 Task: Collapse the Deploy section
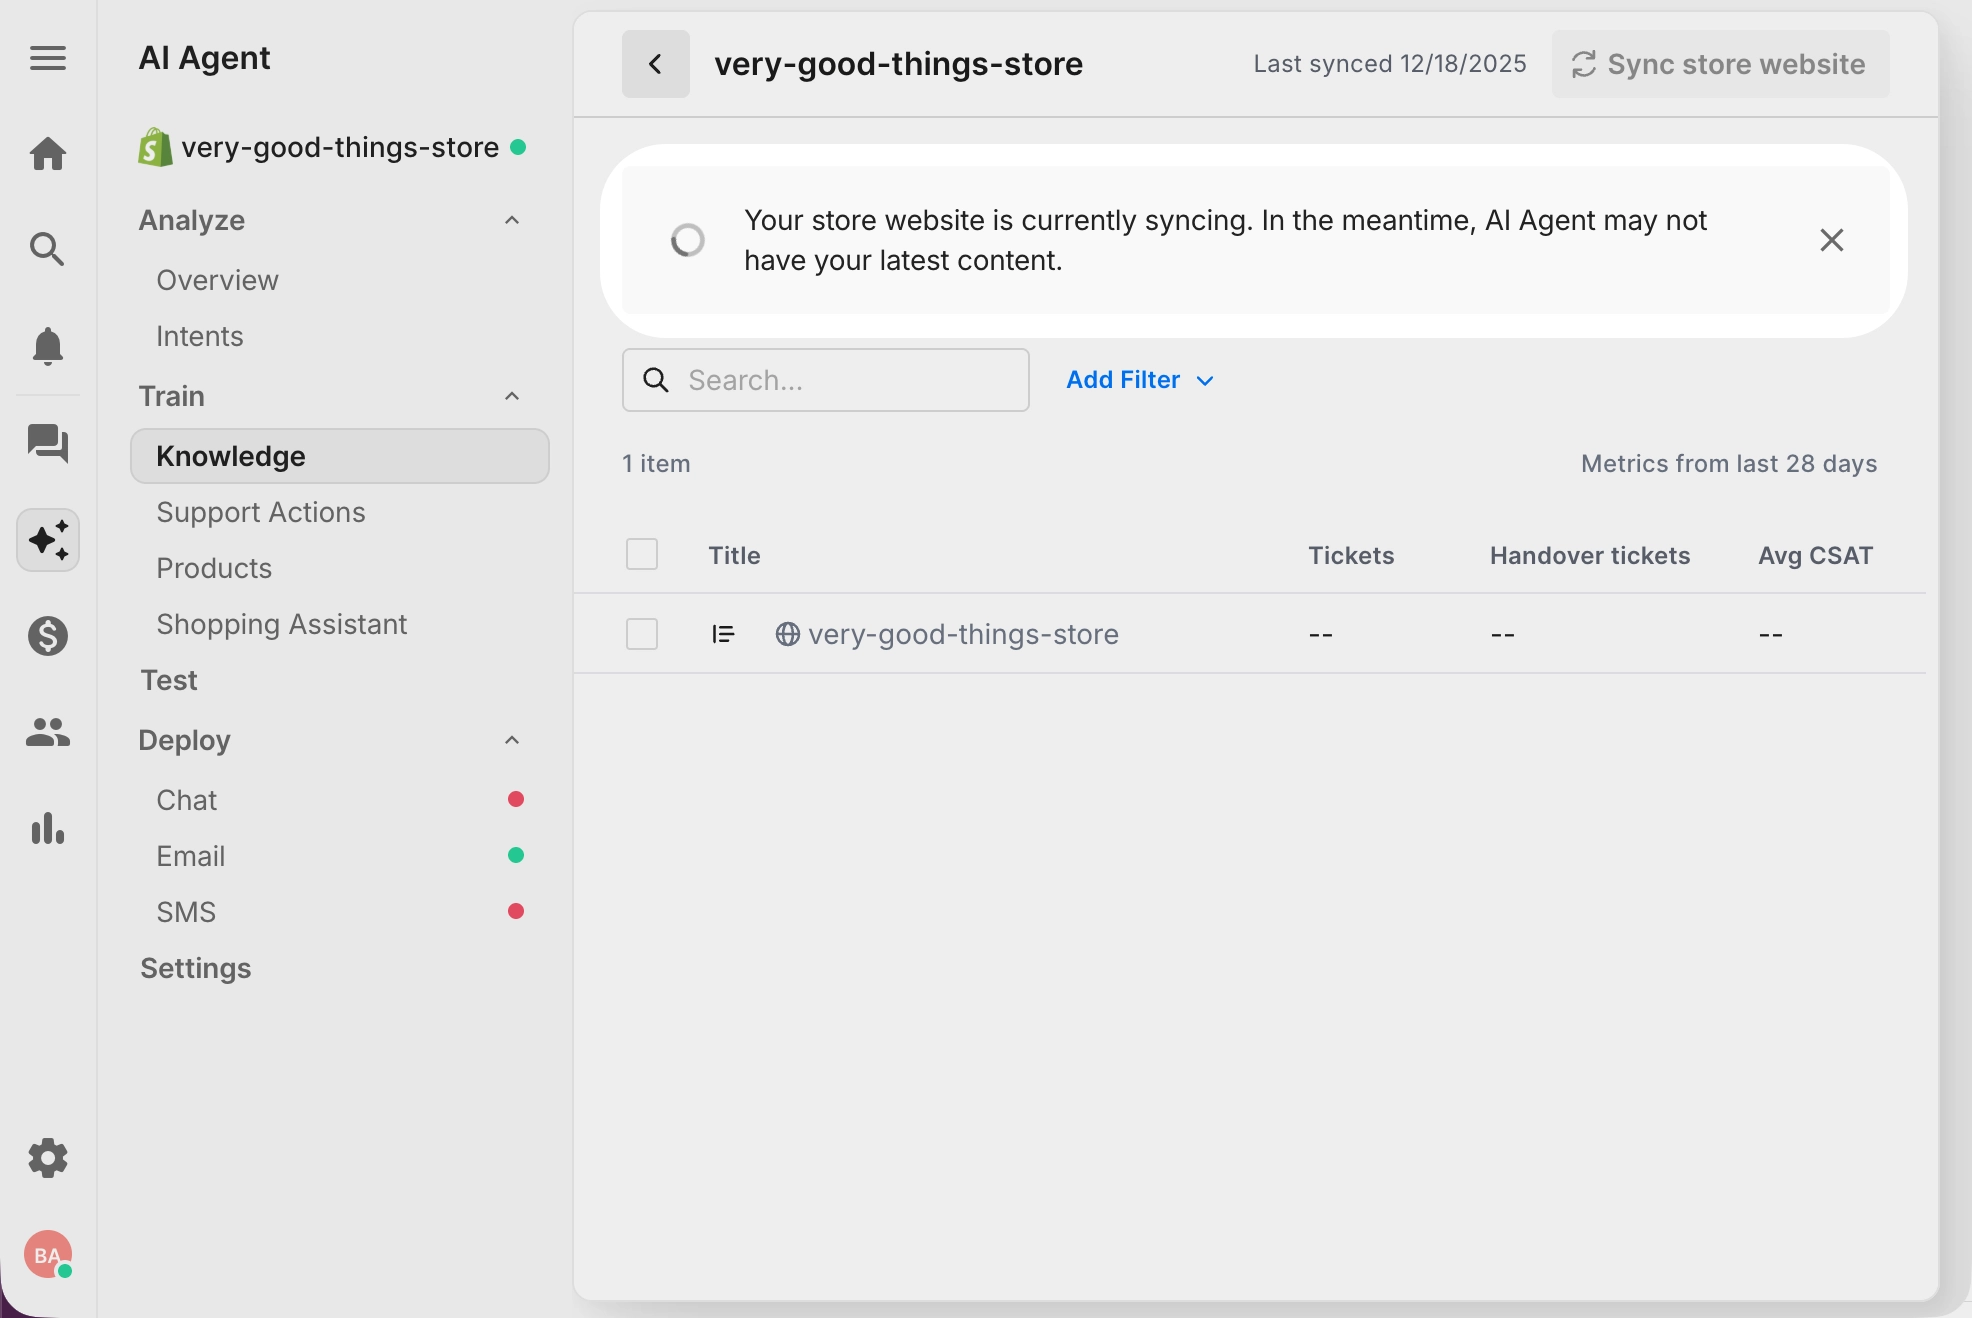coord(512,740)
